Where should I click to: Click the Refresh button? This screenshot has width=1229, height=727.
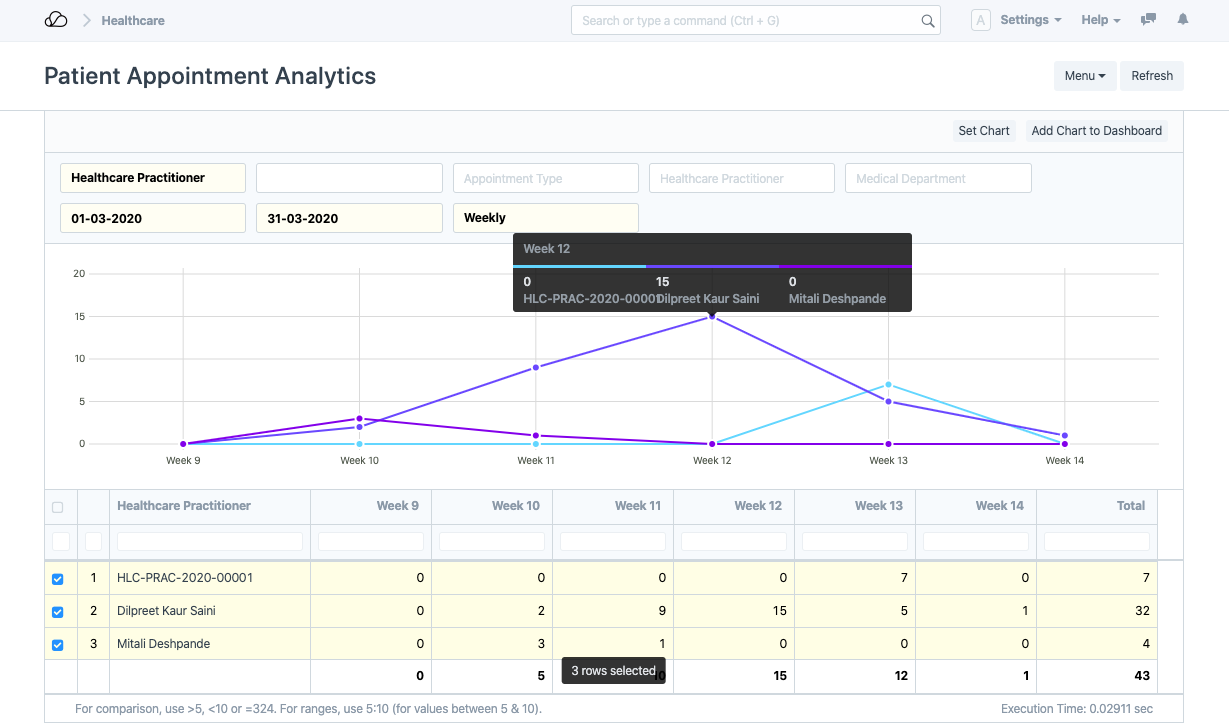[1152, 76]
